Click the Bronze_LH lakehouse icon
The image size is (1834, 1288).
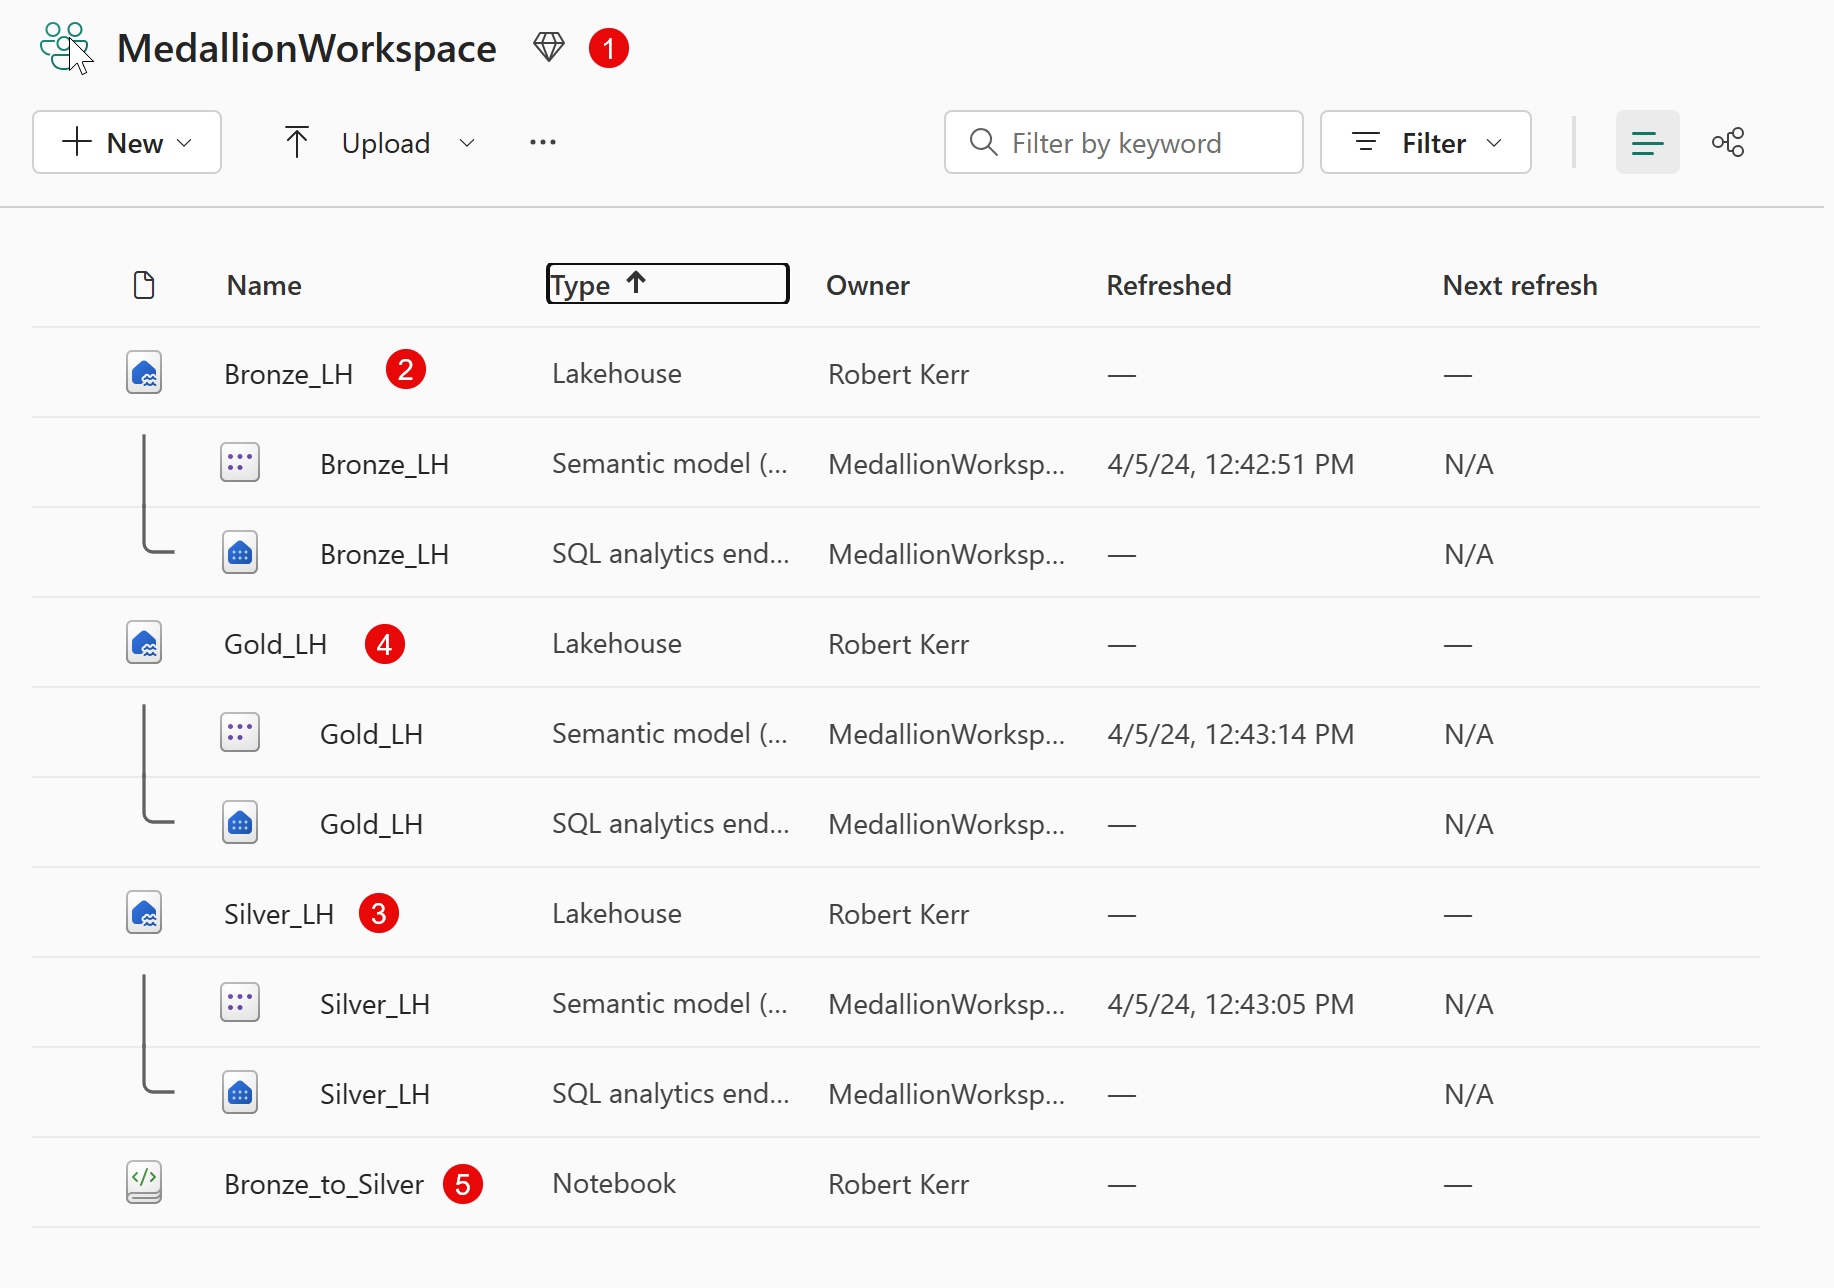point(144,373)
